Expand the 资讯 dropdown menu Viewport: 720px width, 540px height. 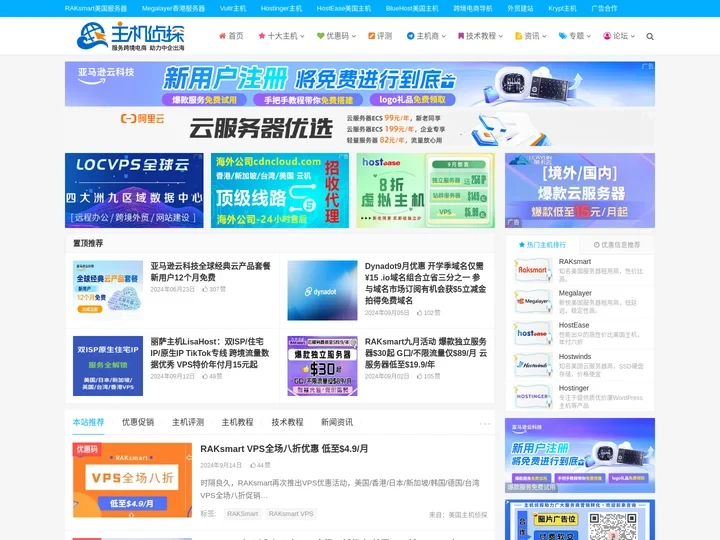544,36
